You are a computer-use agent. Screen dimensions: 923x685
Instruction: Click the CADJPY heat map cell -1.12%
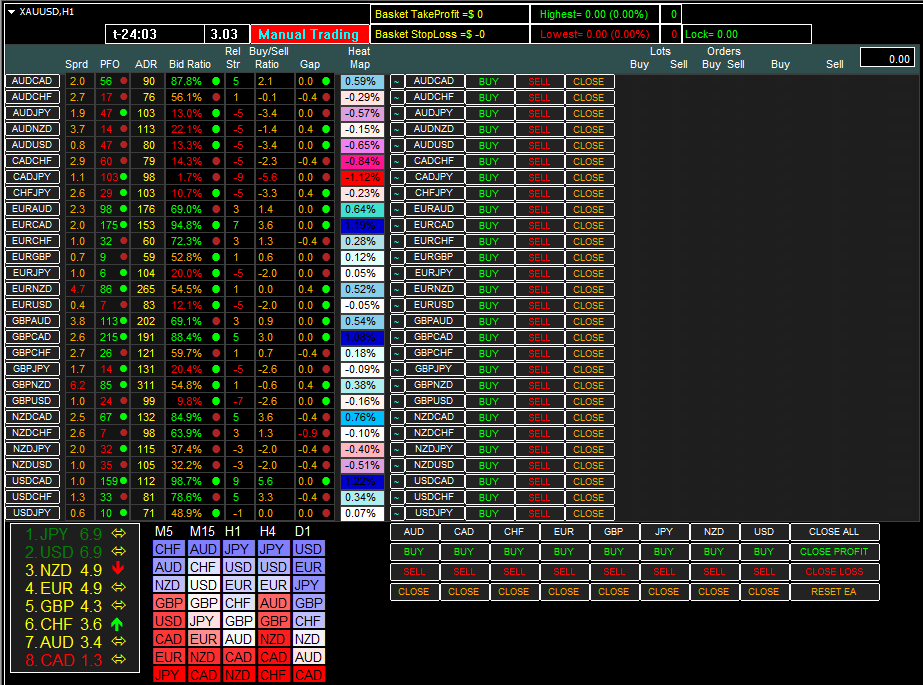pos(362,177)
